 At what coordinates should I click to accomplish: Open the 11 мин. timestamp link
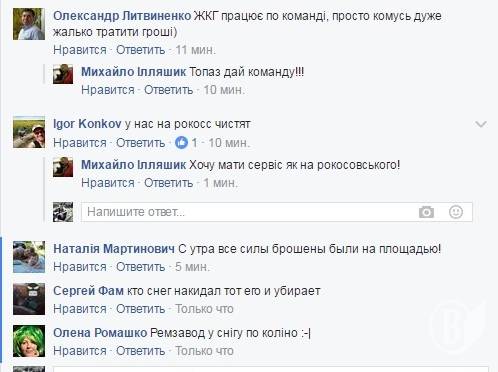[x=196, y=50]
